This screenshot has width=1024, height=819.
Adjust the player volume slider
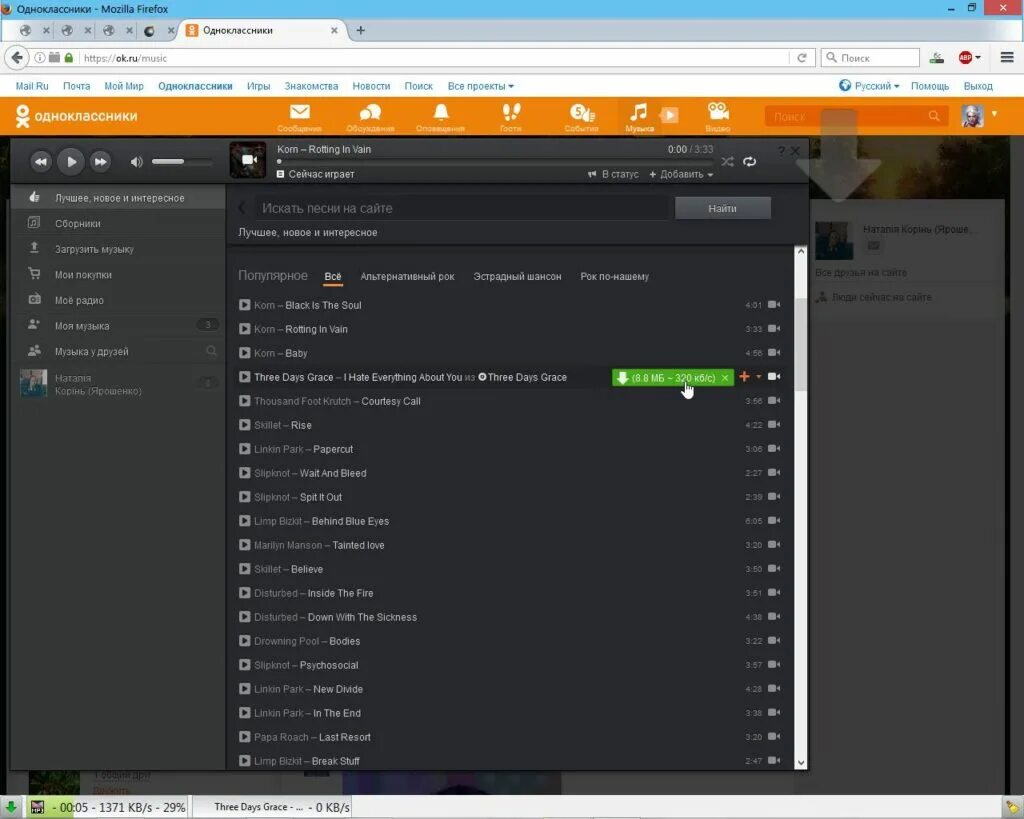[x=182, y=161]
